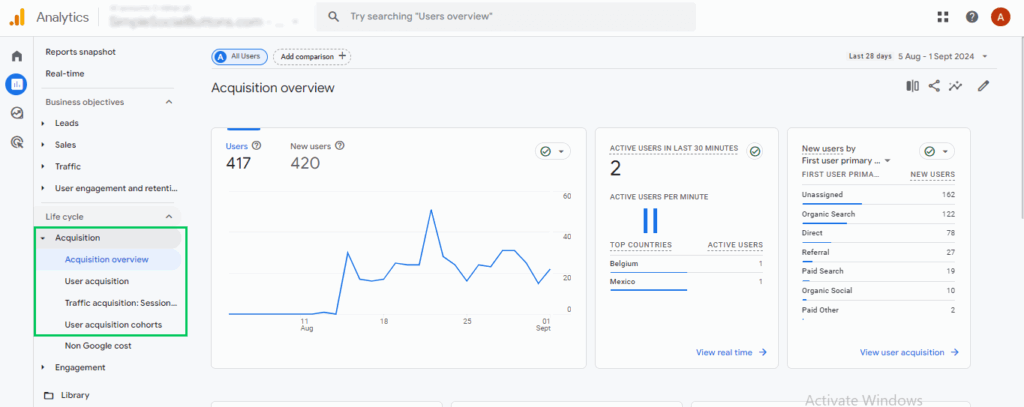1024x407 pixels.
Task: Click the Paid Search row
Action: tap(878, 273)
